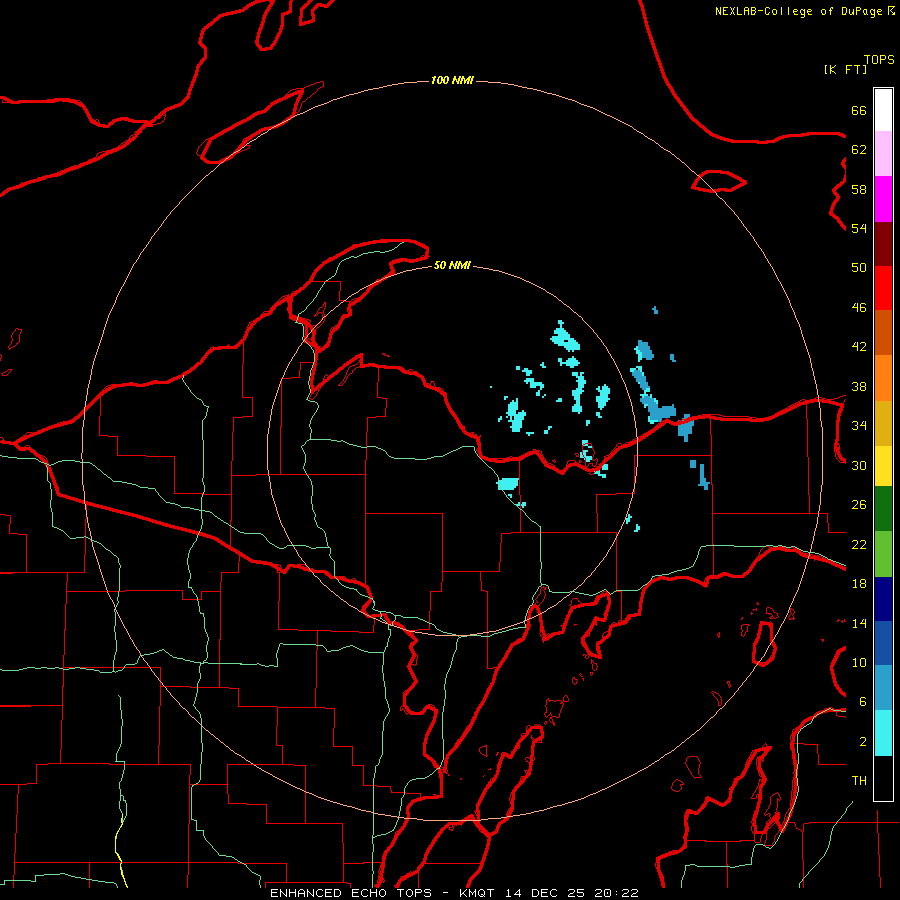Click the 14 legend value
The image size is (900, 900).
(x=859, y=623)
